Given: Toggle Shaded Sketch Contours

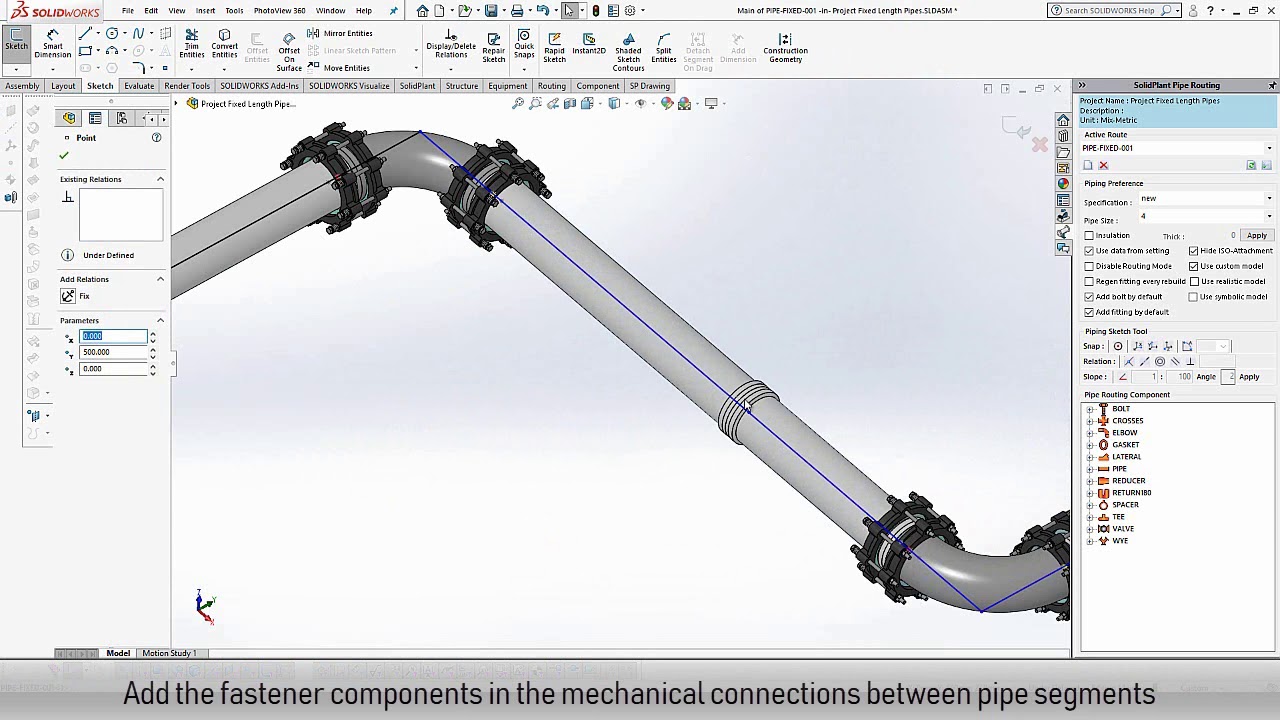Looking at the screenshot, I should click(x=628, y=51).
